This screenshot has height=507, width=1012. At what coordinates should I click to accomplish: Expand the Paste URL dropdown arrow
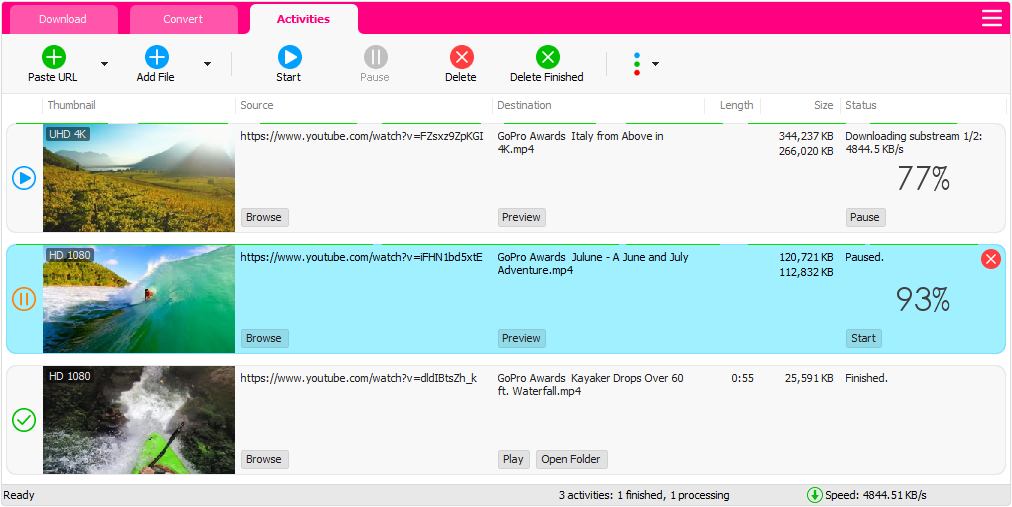pyautogui.click(x=104, y=64)
